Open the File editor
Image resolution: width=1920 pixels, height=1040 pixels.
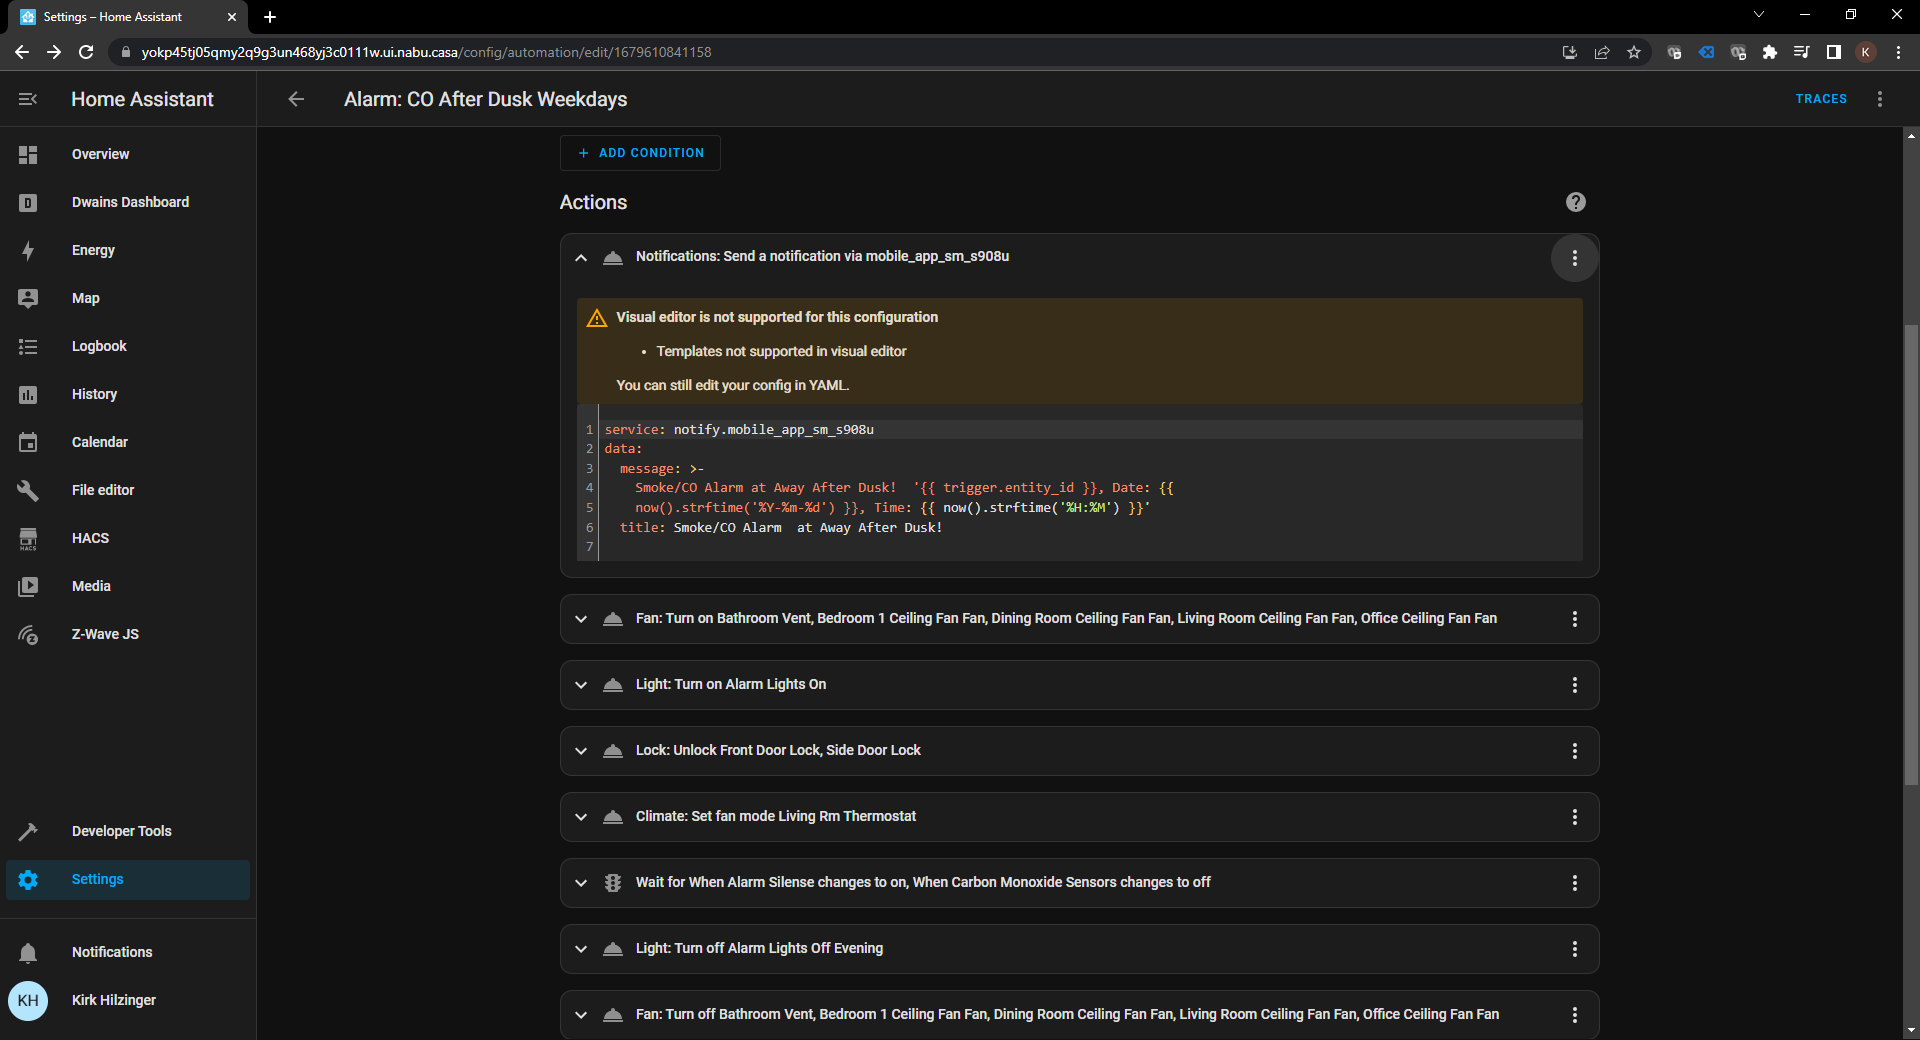tap(102, 490)
